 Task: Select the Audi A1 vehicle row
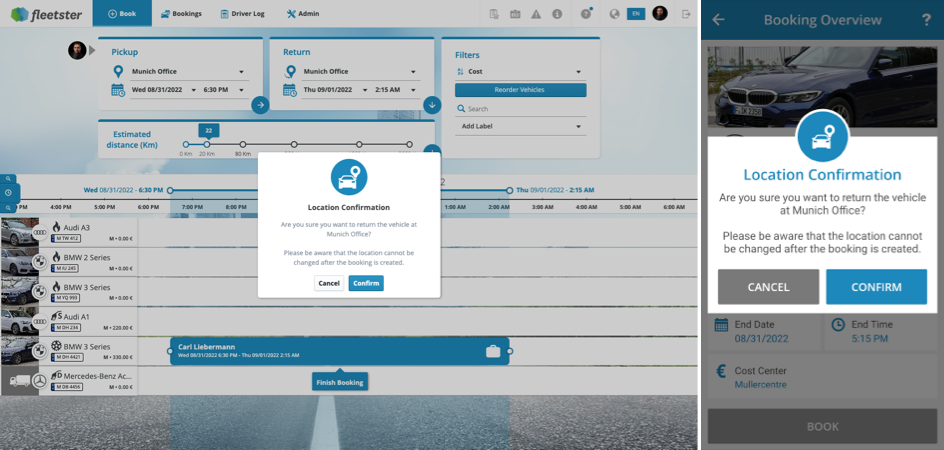coord(69,322)
